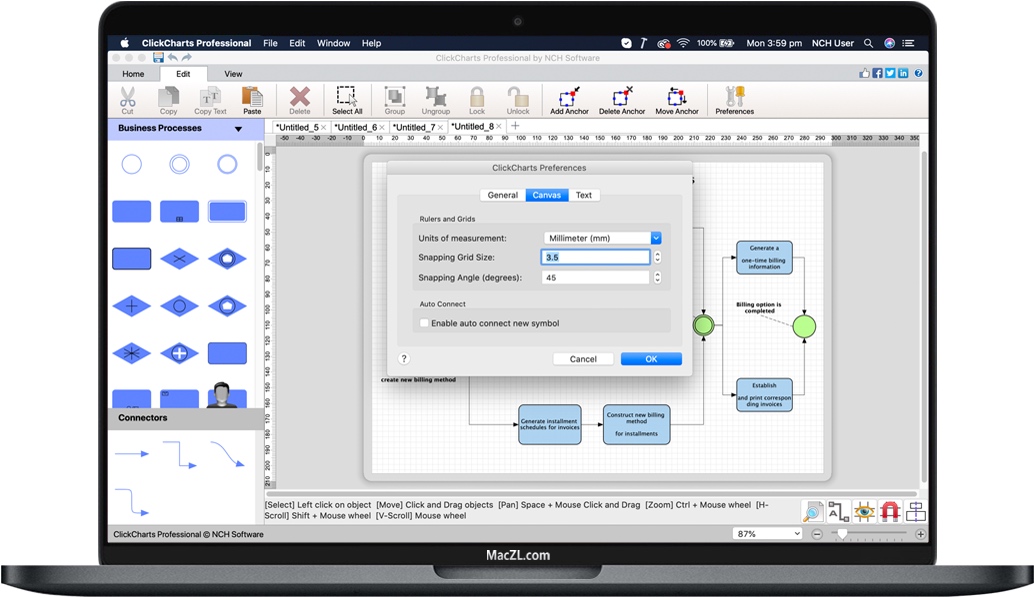Open the Add Anchor tool
1034x597 pixels.
pyautogui.click(x=568, y=99)
